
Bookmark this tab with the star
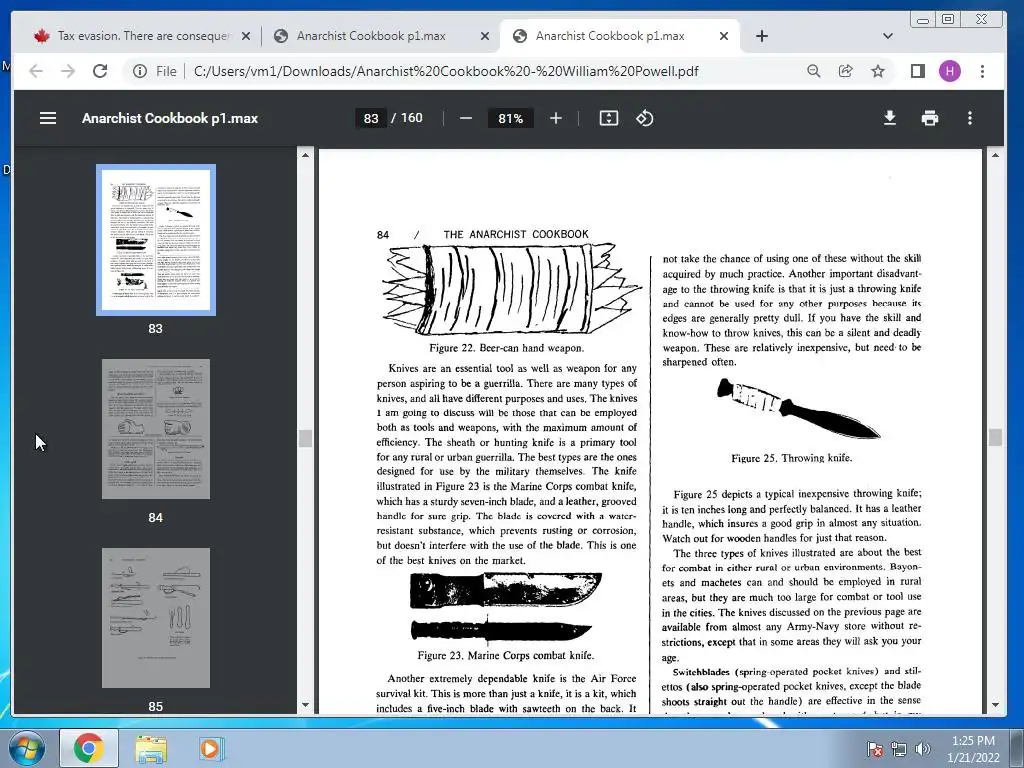(878, 71)
